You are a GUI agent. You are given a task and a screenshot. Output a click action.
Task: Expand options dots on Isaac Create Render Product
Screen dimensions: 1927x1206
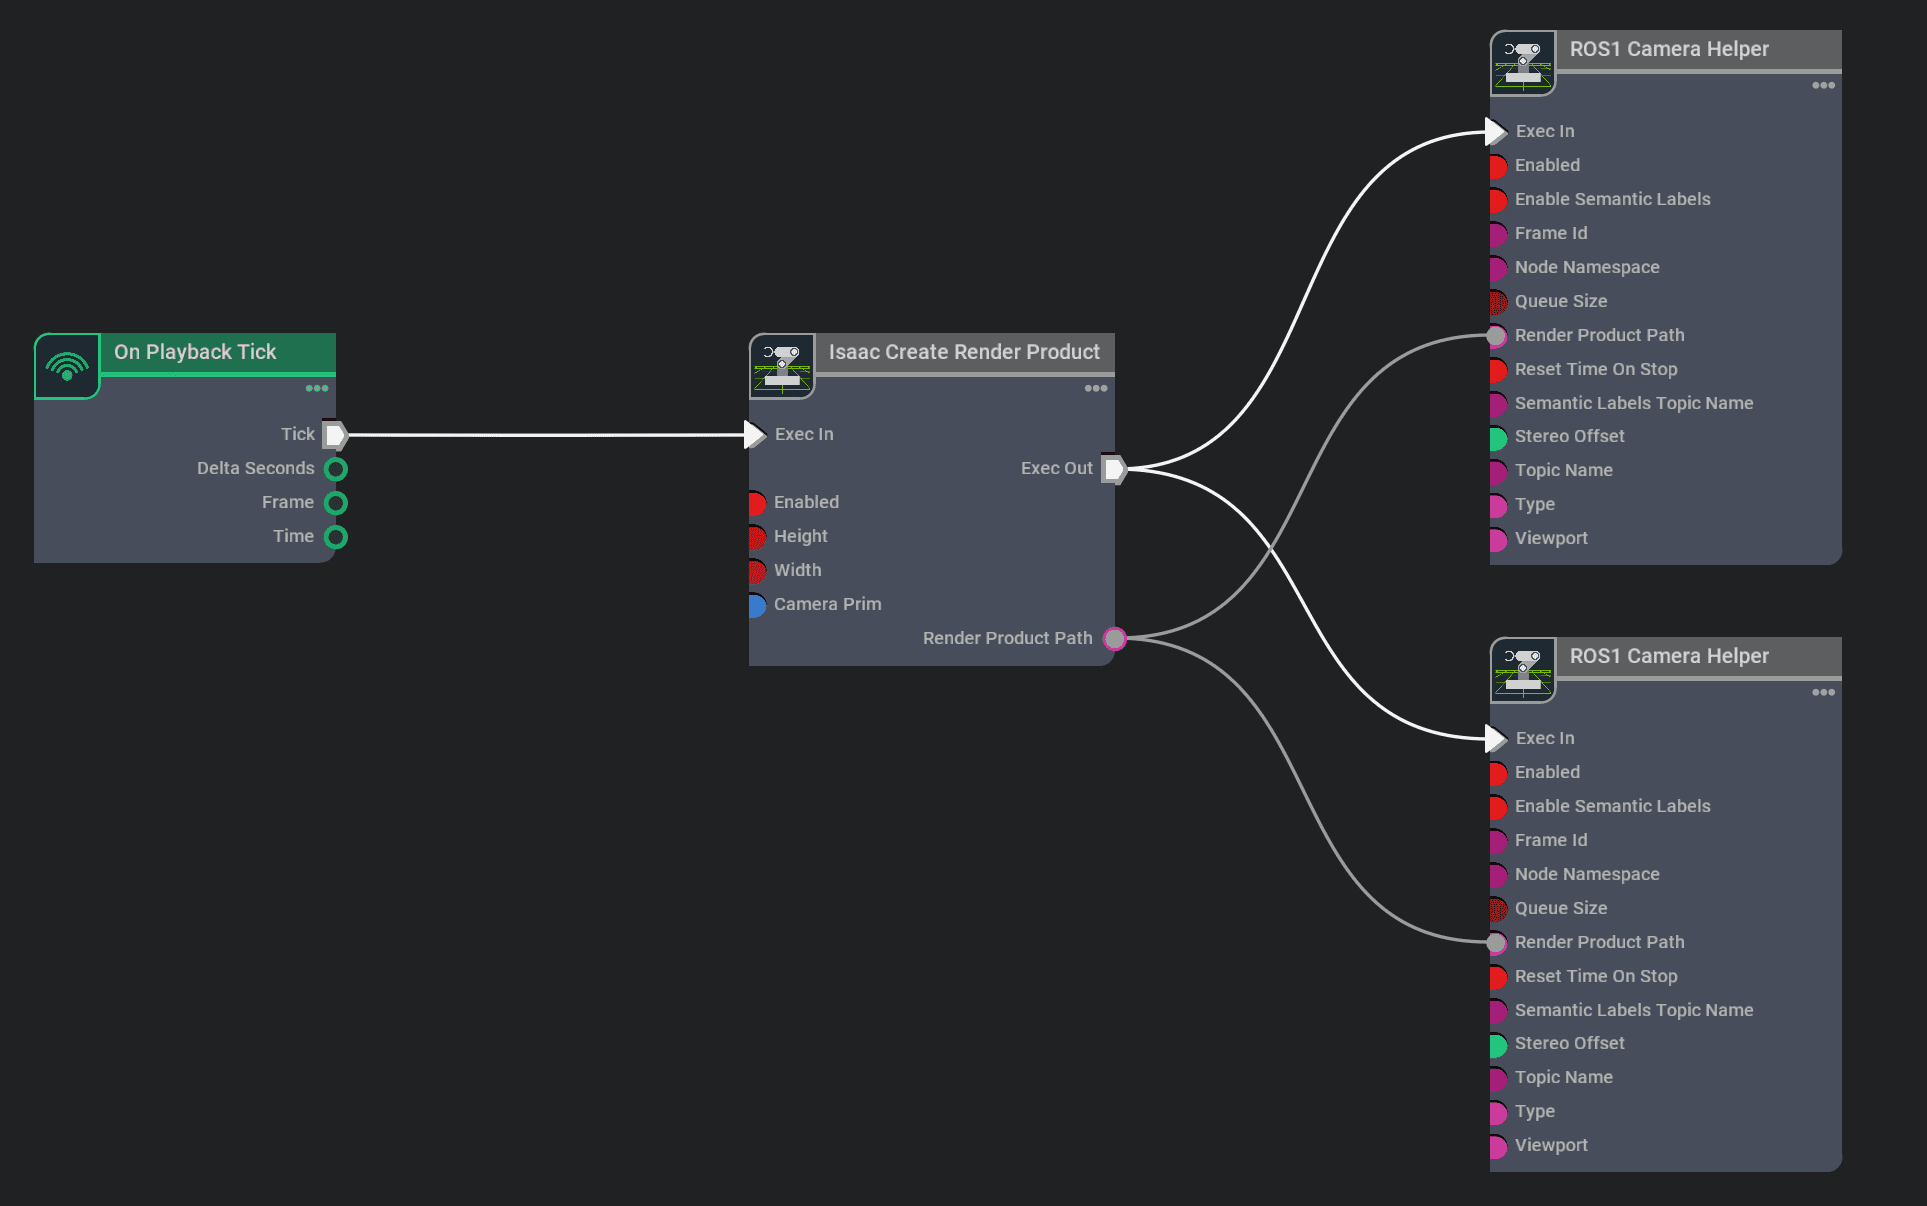(x=1096, y=388)
